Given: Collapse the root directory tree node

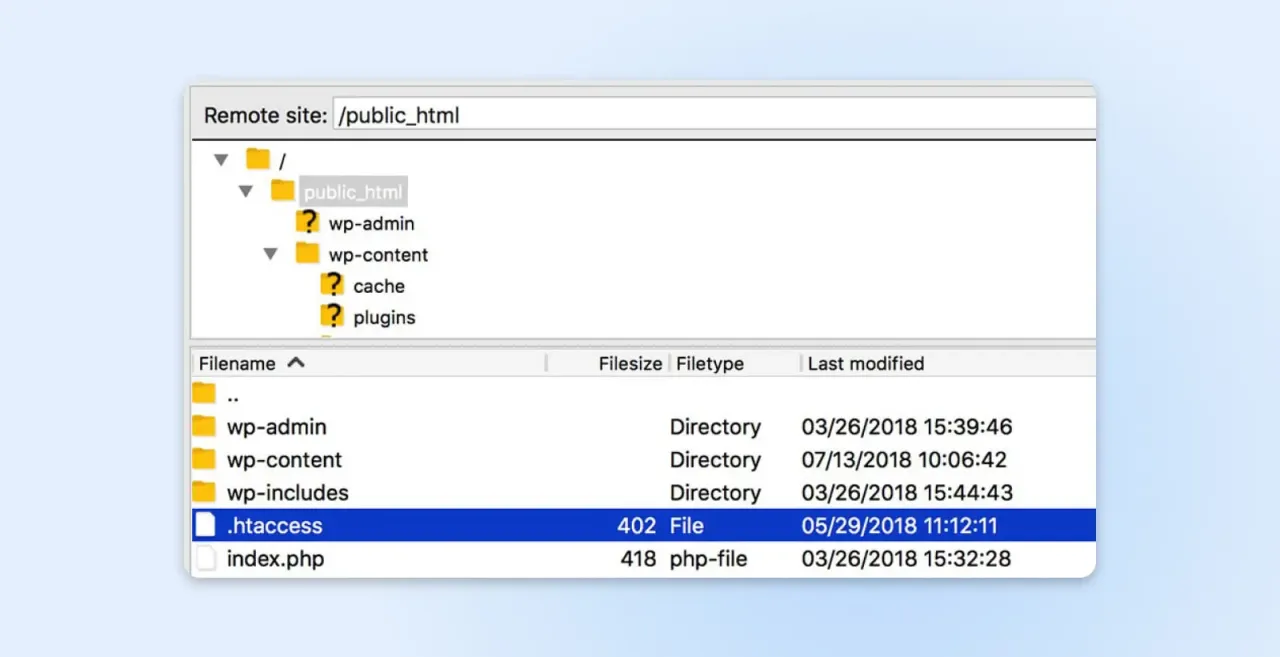Looking at the screenshot, I should (x=221, y=160).
